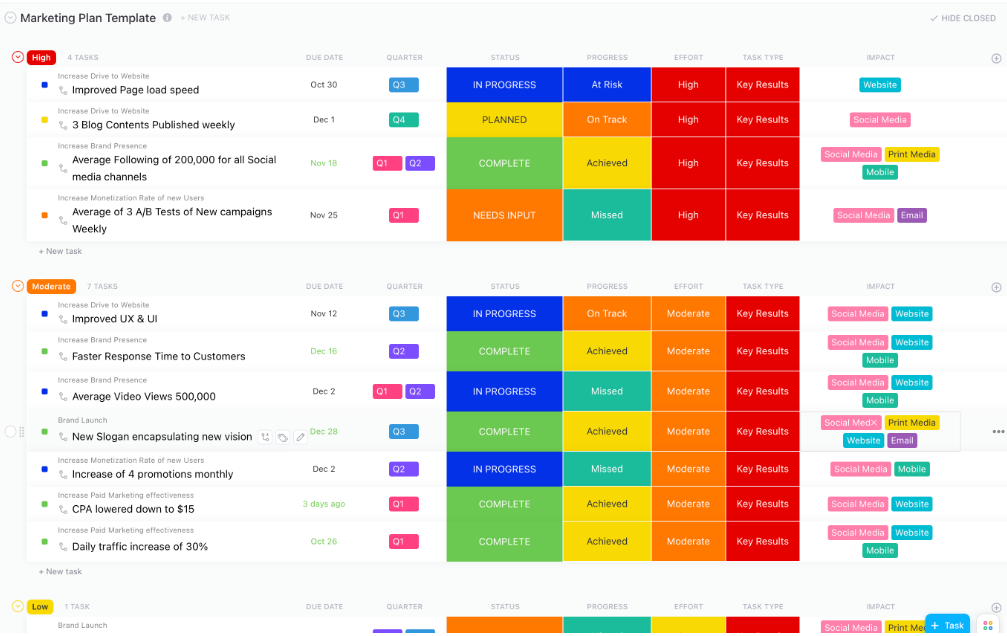The width and height of the screenshot is (1007, 636).
Task: Collapse the High priority group
Action: (18, 57)
